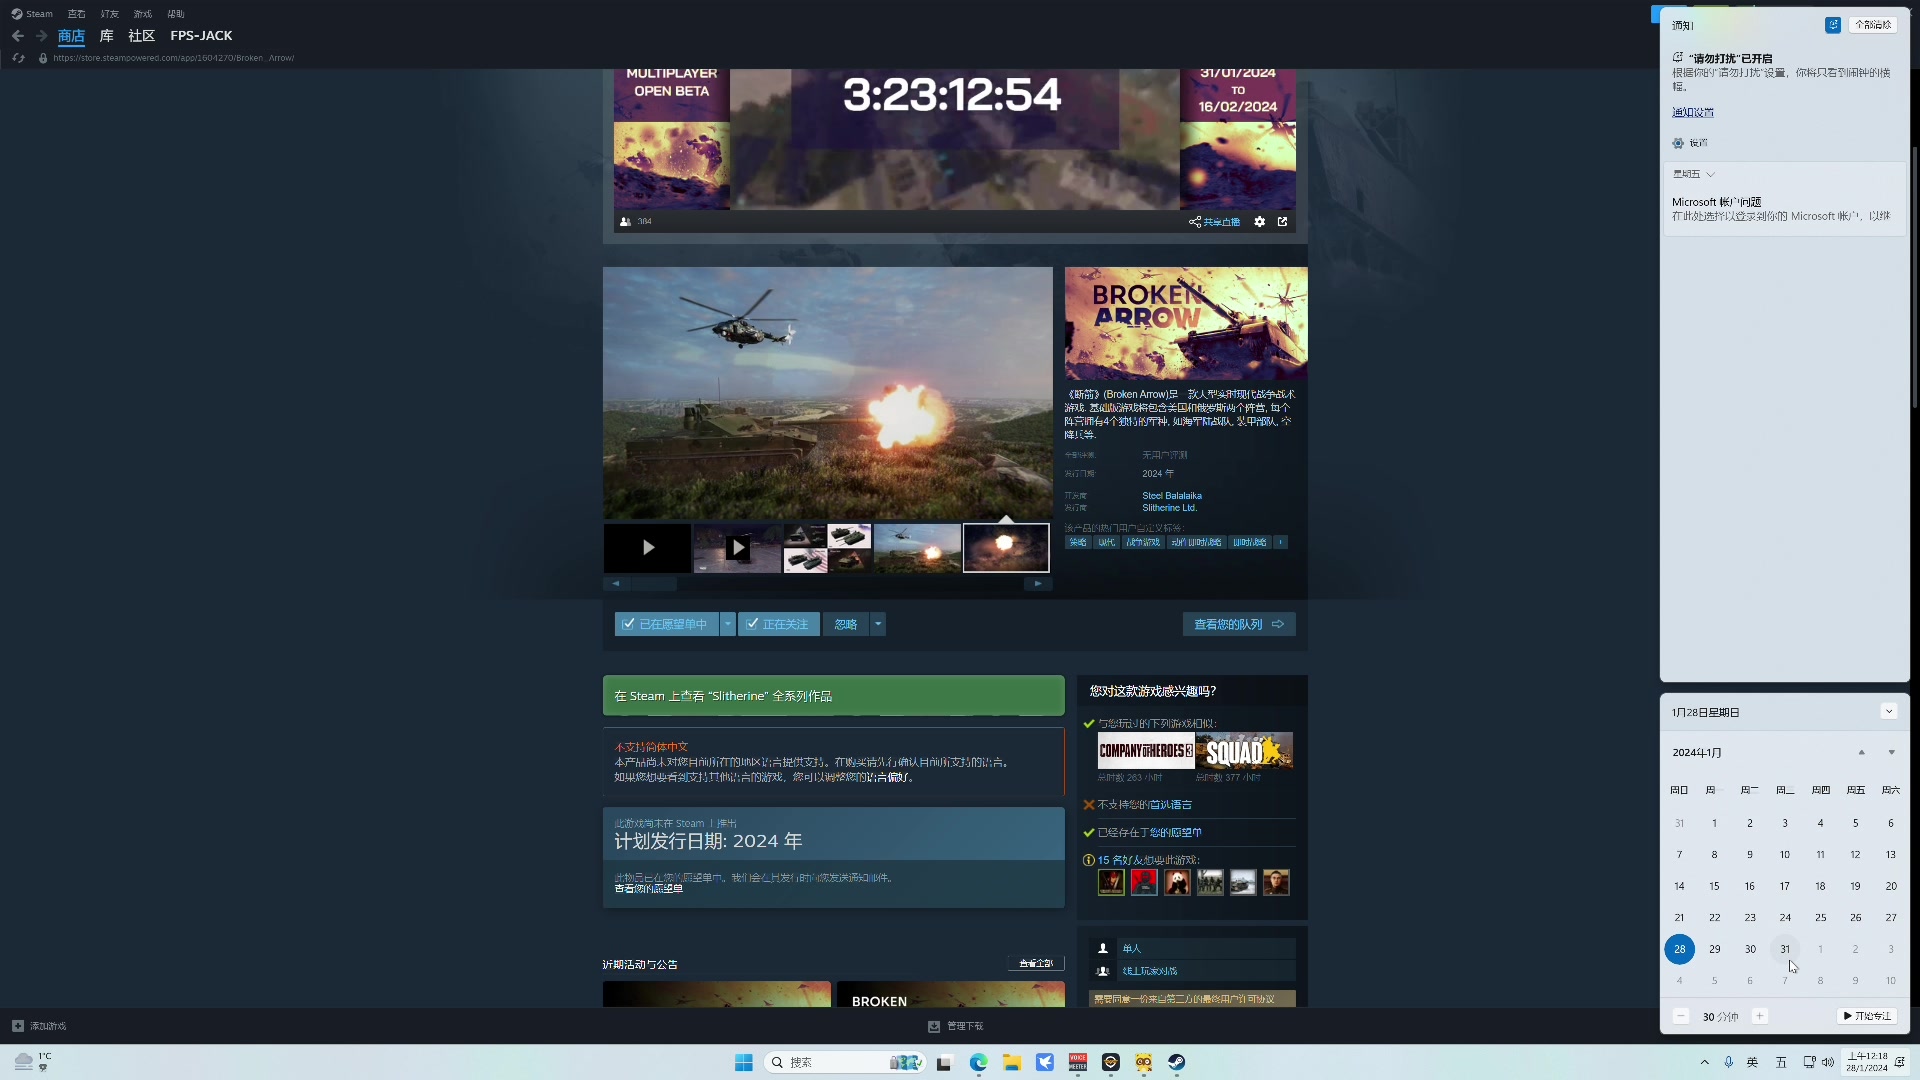The image size is (1920, 1080).
Task: Open publisher link Slitherine Ltd.
Action: (1169, 508)
